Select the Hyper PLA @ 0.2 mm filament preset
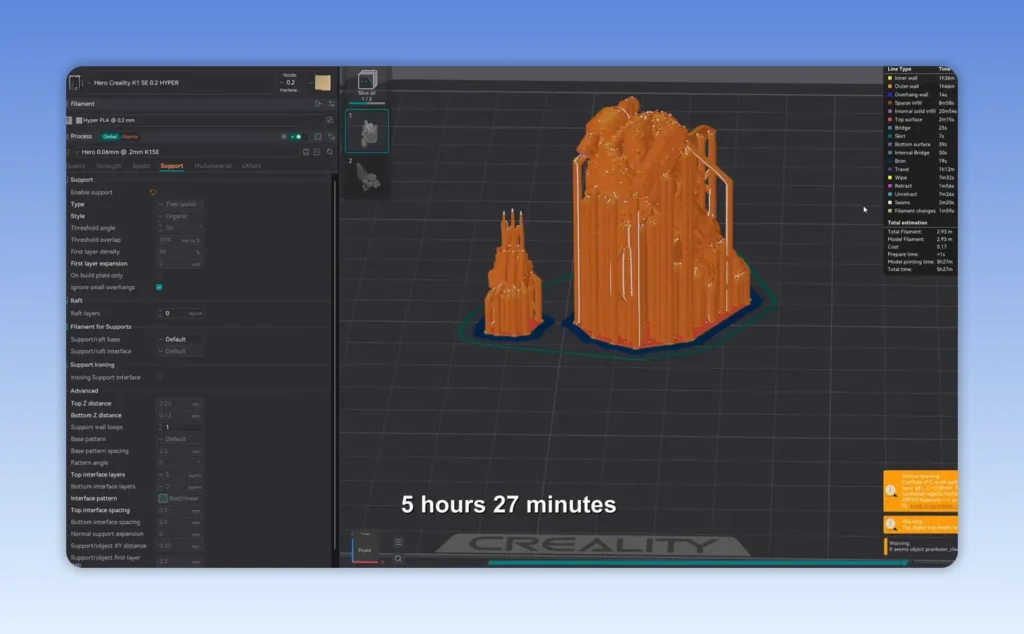The width and height of the screenshot is (1024, 634). pyautogui.click(x=200, y=120)
